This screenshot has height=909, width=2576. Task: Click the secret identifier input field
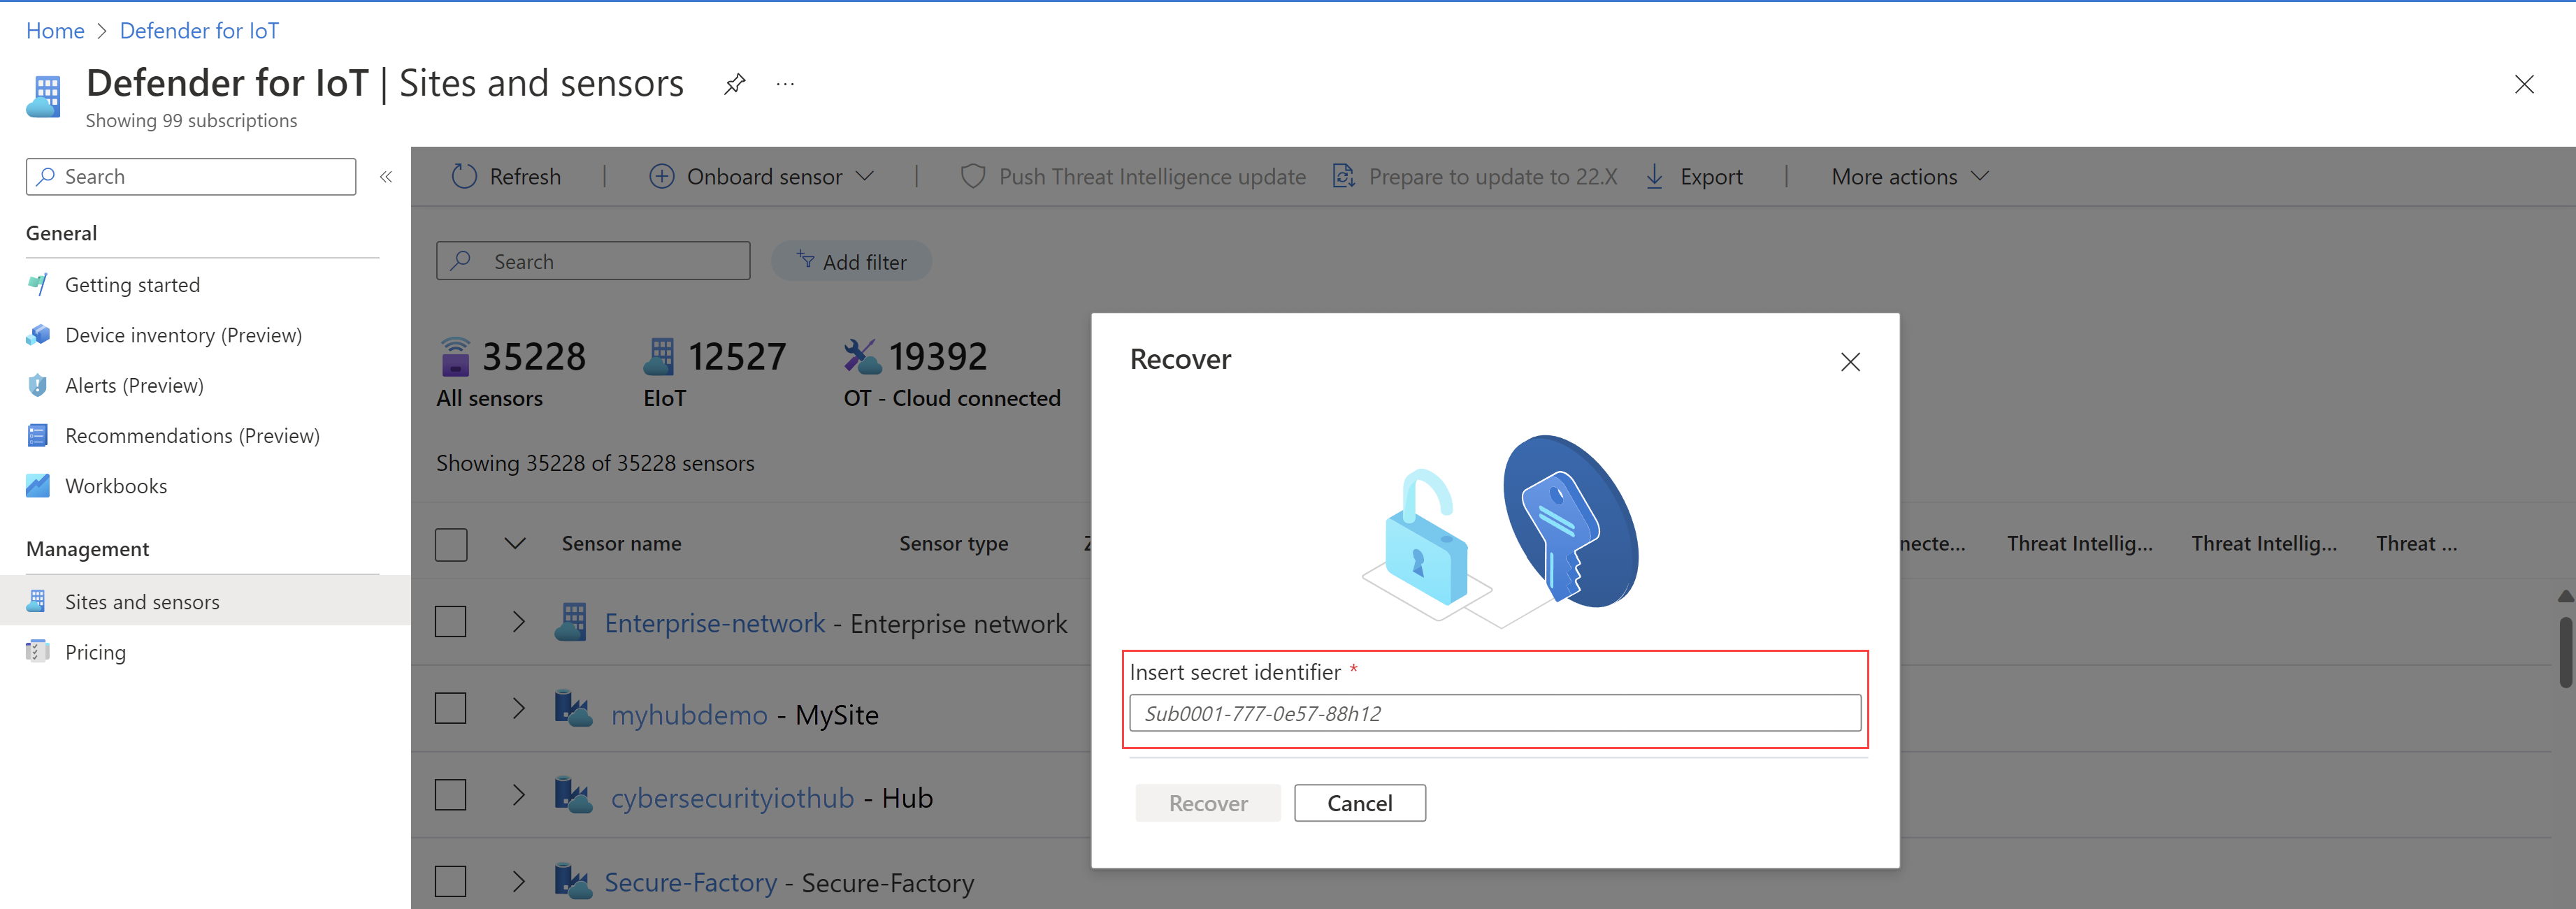1493,712
